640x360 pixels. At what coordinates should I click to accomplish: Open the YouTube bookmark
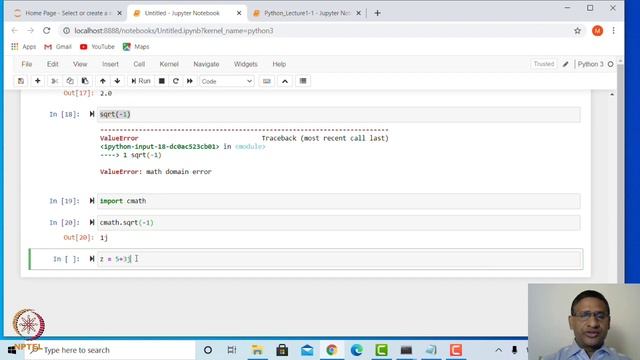97,47
